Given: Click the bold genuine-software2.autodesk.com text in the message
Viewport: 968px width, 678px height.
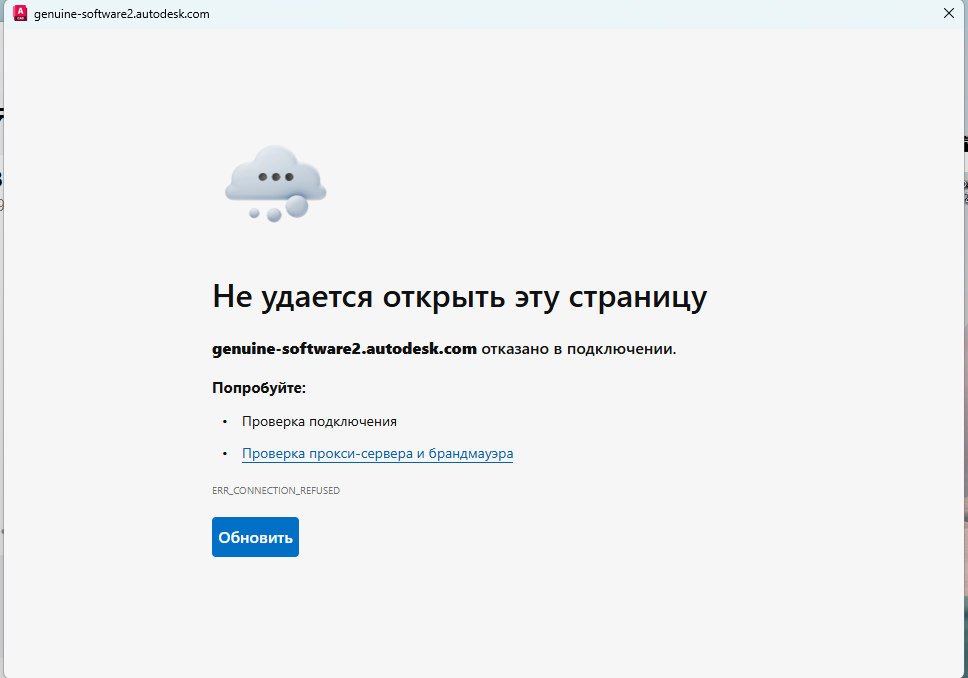Looking at the screenshot, I should (x=344, y=349).
